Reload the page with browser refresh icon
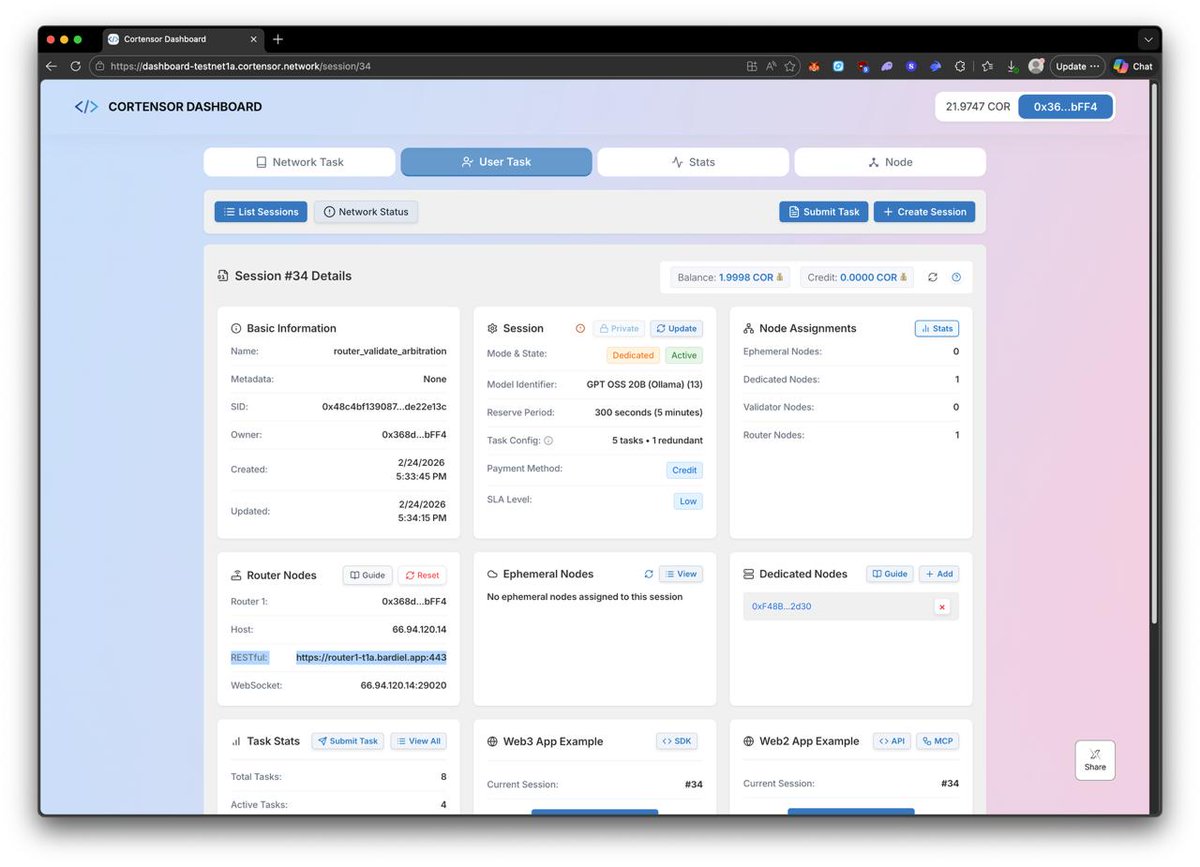1200x867 pixels. tap(75, 66)
